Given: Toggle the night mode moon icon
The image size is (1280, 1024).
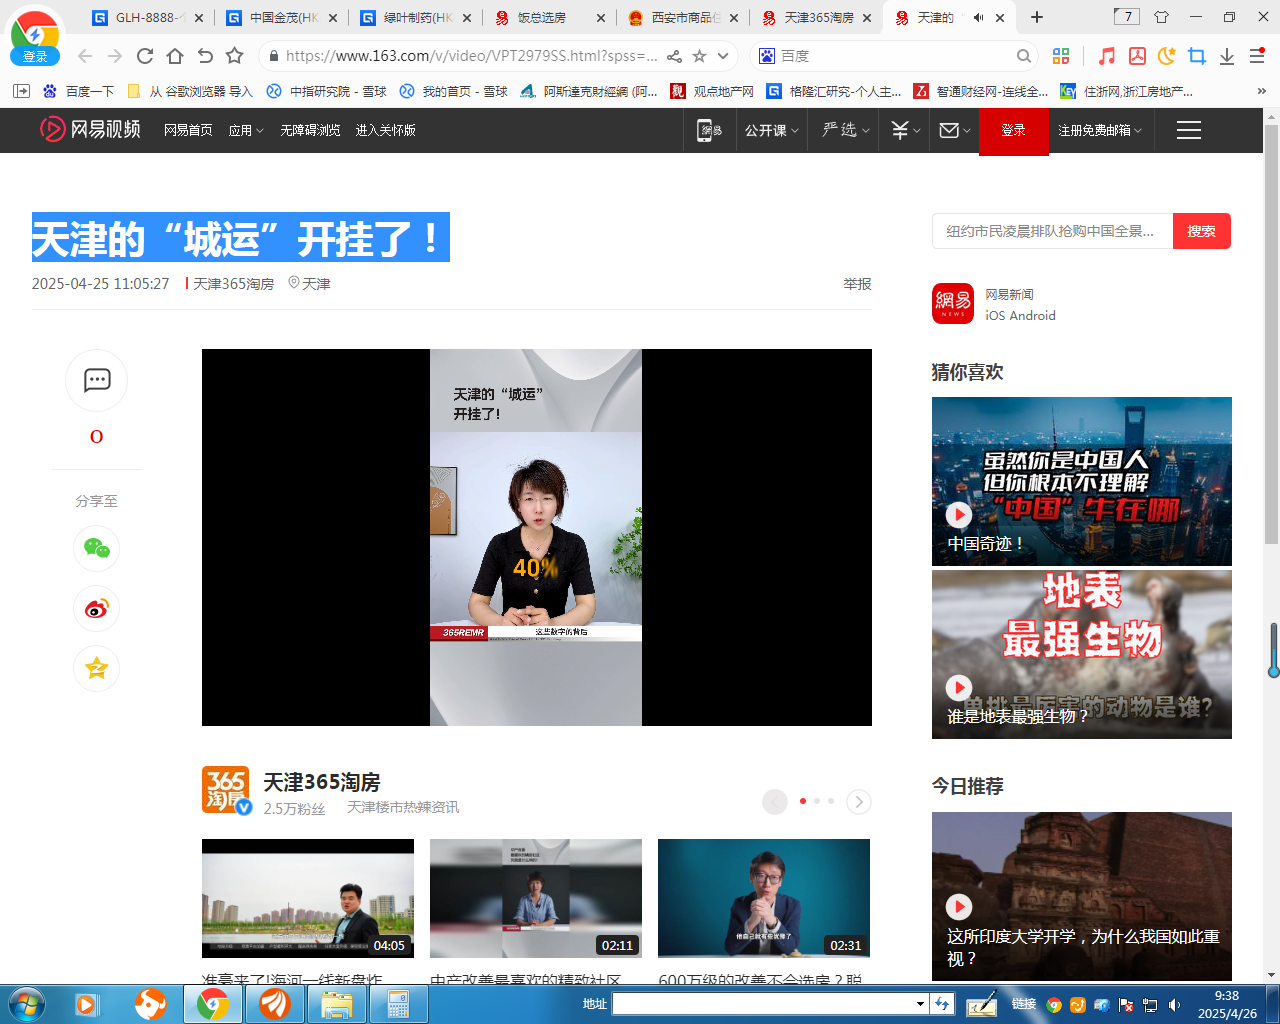Looking at the screenshot, I should 1166,56.
